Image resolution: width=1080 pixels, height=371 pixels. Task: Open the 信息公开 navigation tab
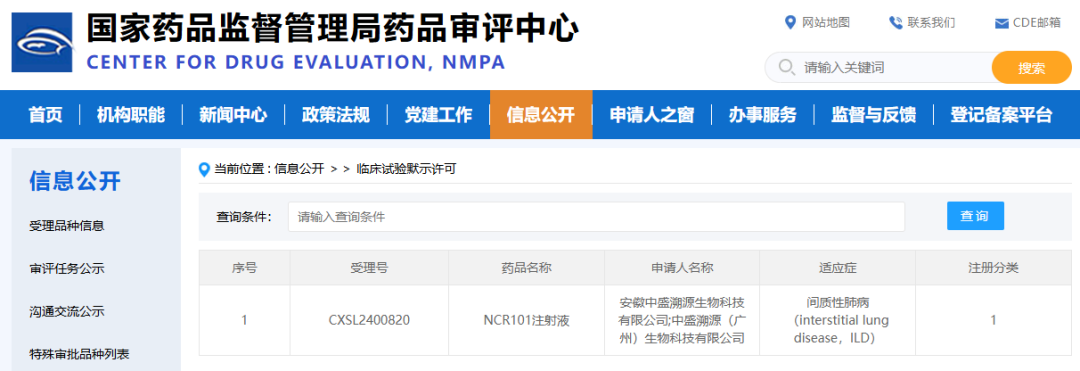coord(541,115)
